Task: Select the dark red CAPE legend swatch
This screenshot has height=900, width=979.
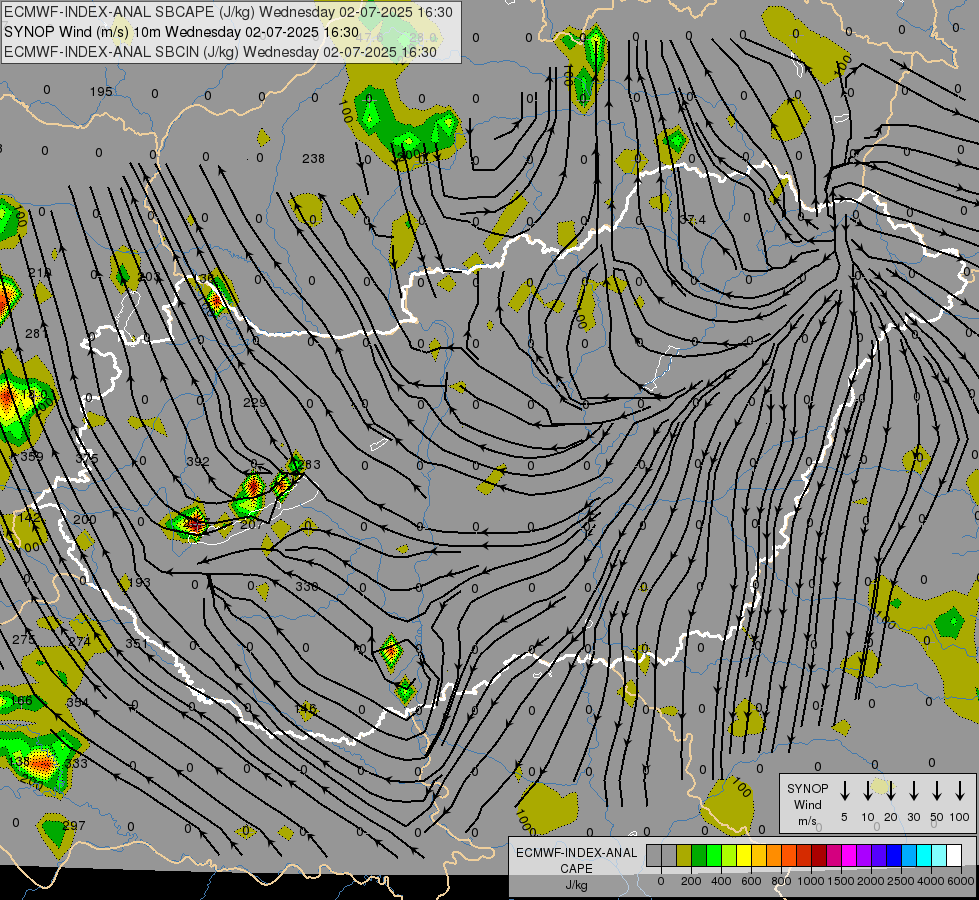Action: tap(819, 856)
